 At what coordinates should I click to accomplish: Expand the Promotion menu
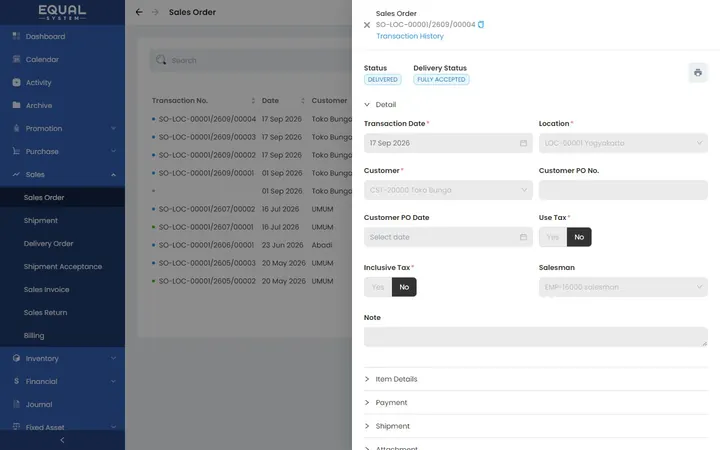[x=113, y=128]
